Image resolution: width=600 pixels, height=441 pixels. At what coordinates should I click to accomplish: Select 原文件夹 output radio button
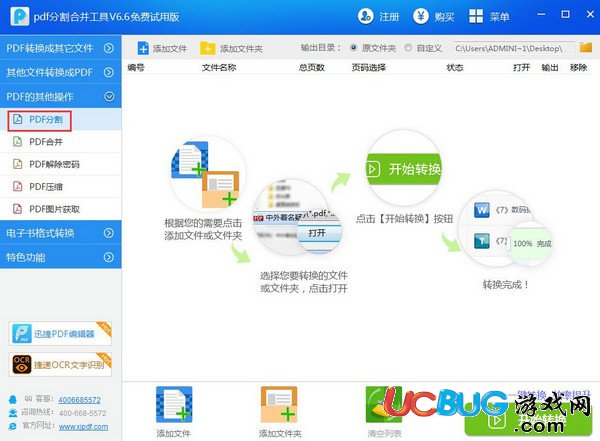click(354, 48)
